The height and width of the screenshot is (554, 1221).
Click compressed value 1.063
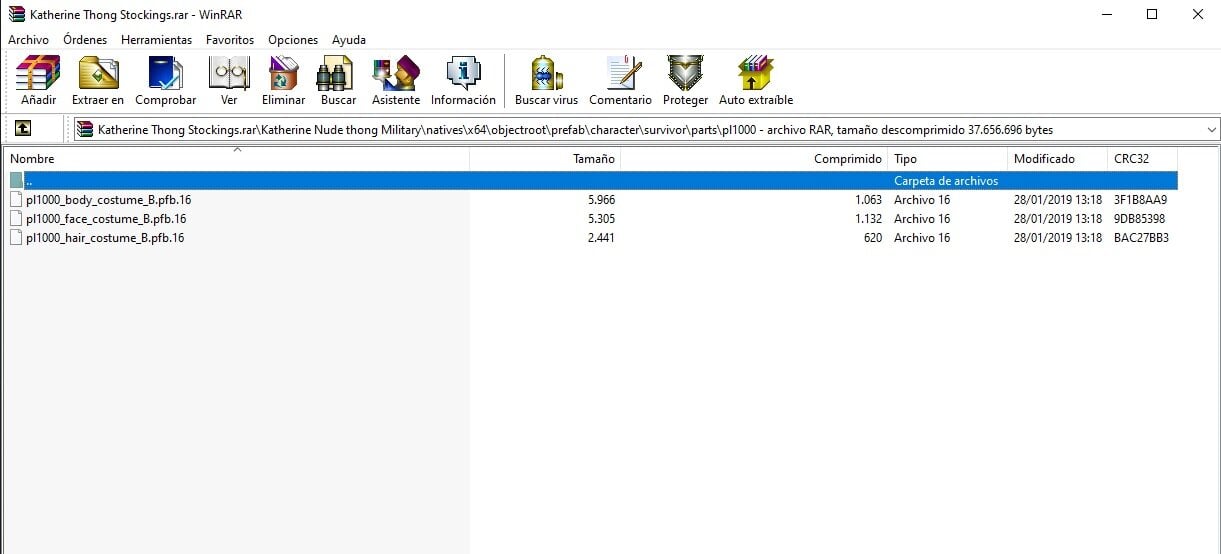coord(868,200)
